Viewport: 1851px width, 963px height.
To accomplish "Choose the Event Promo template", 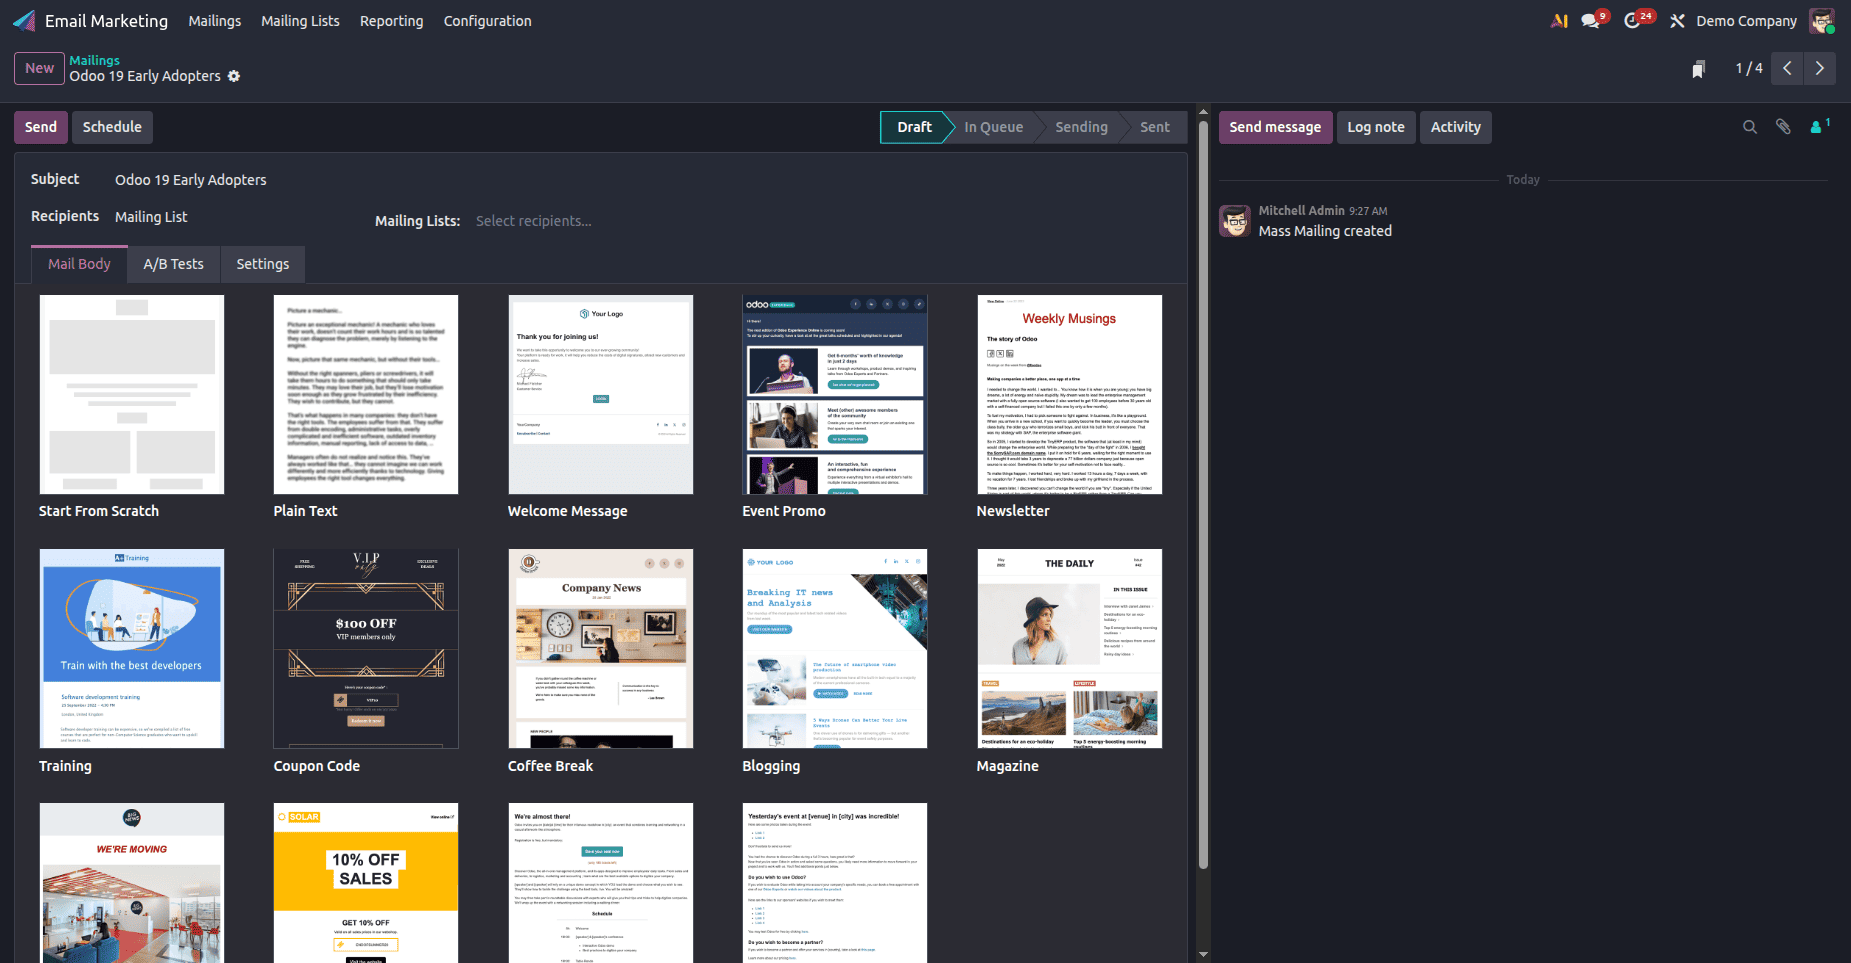I will click(835, 394).
